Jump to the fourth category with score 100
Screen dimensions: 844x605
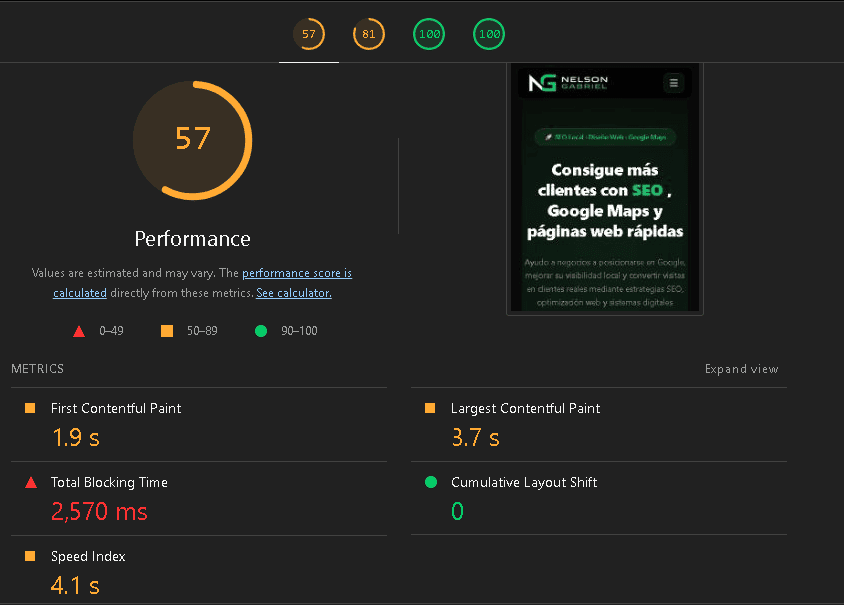(x=489, y=34)
